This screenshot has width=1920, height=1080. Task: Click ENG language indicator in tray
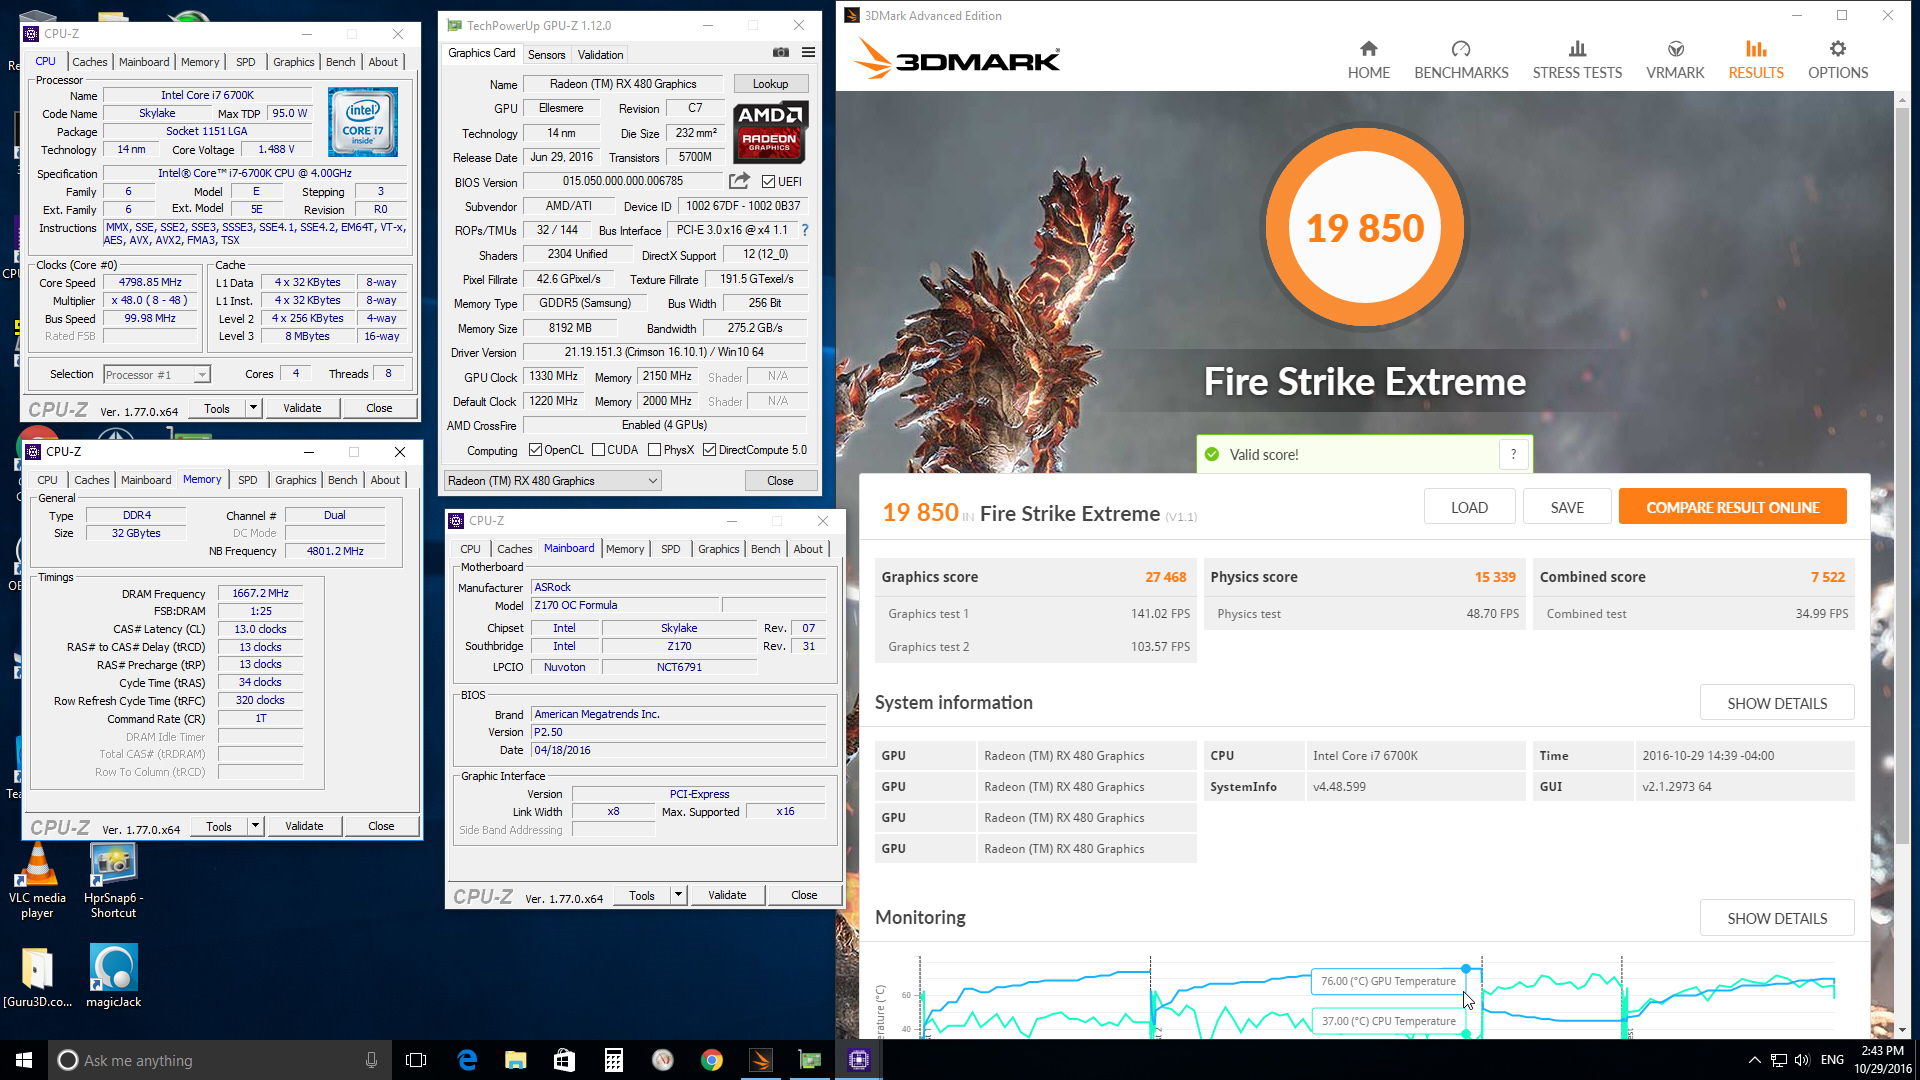point(1832,1060)
